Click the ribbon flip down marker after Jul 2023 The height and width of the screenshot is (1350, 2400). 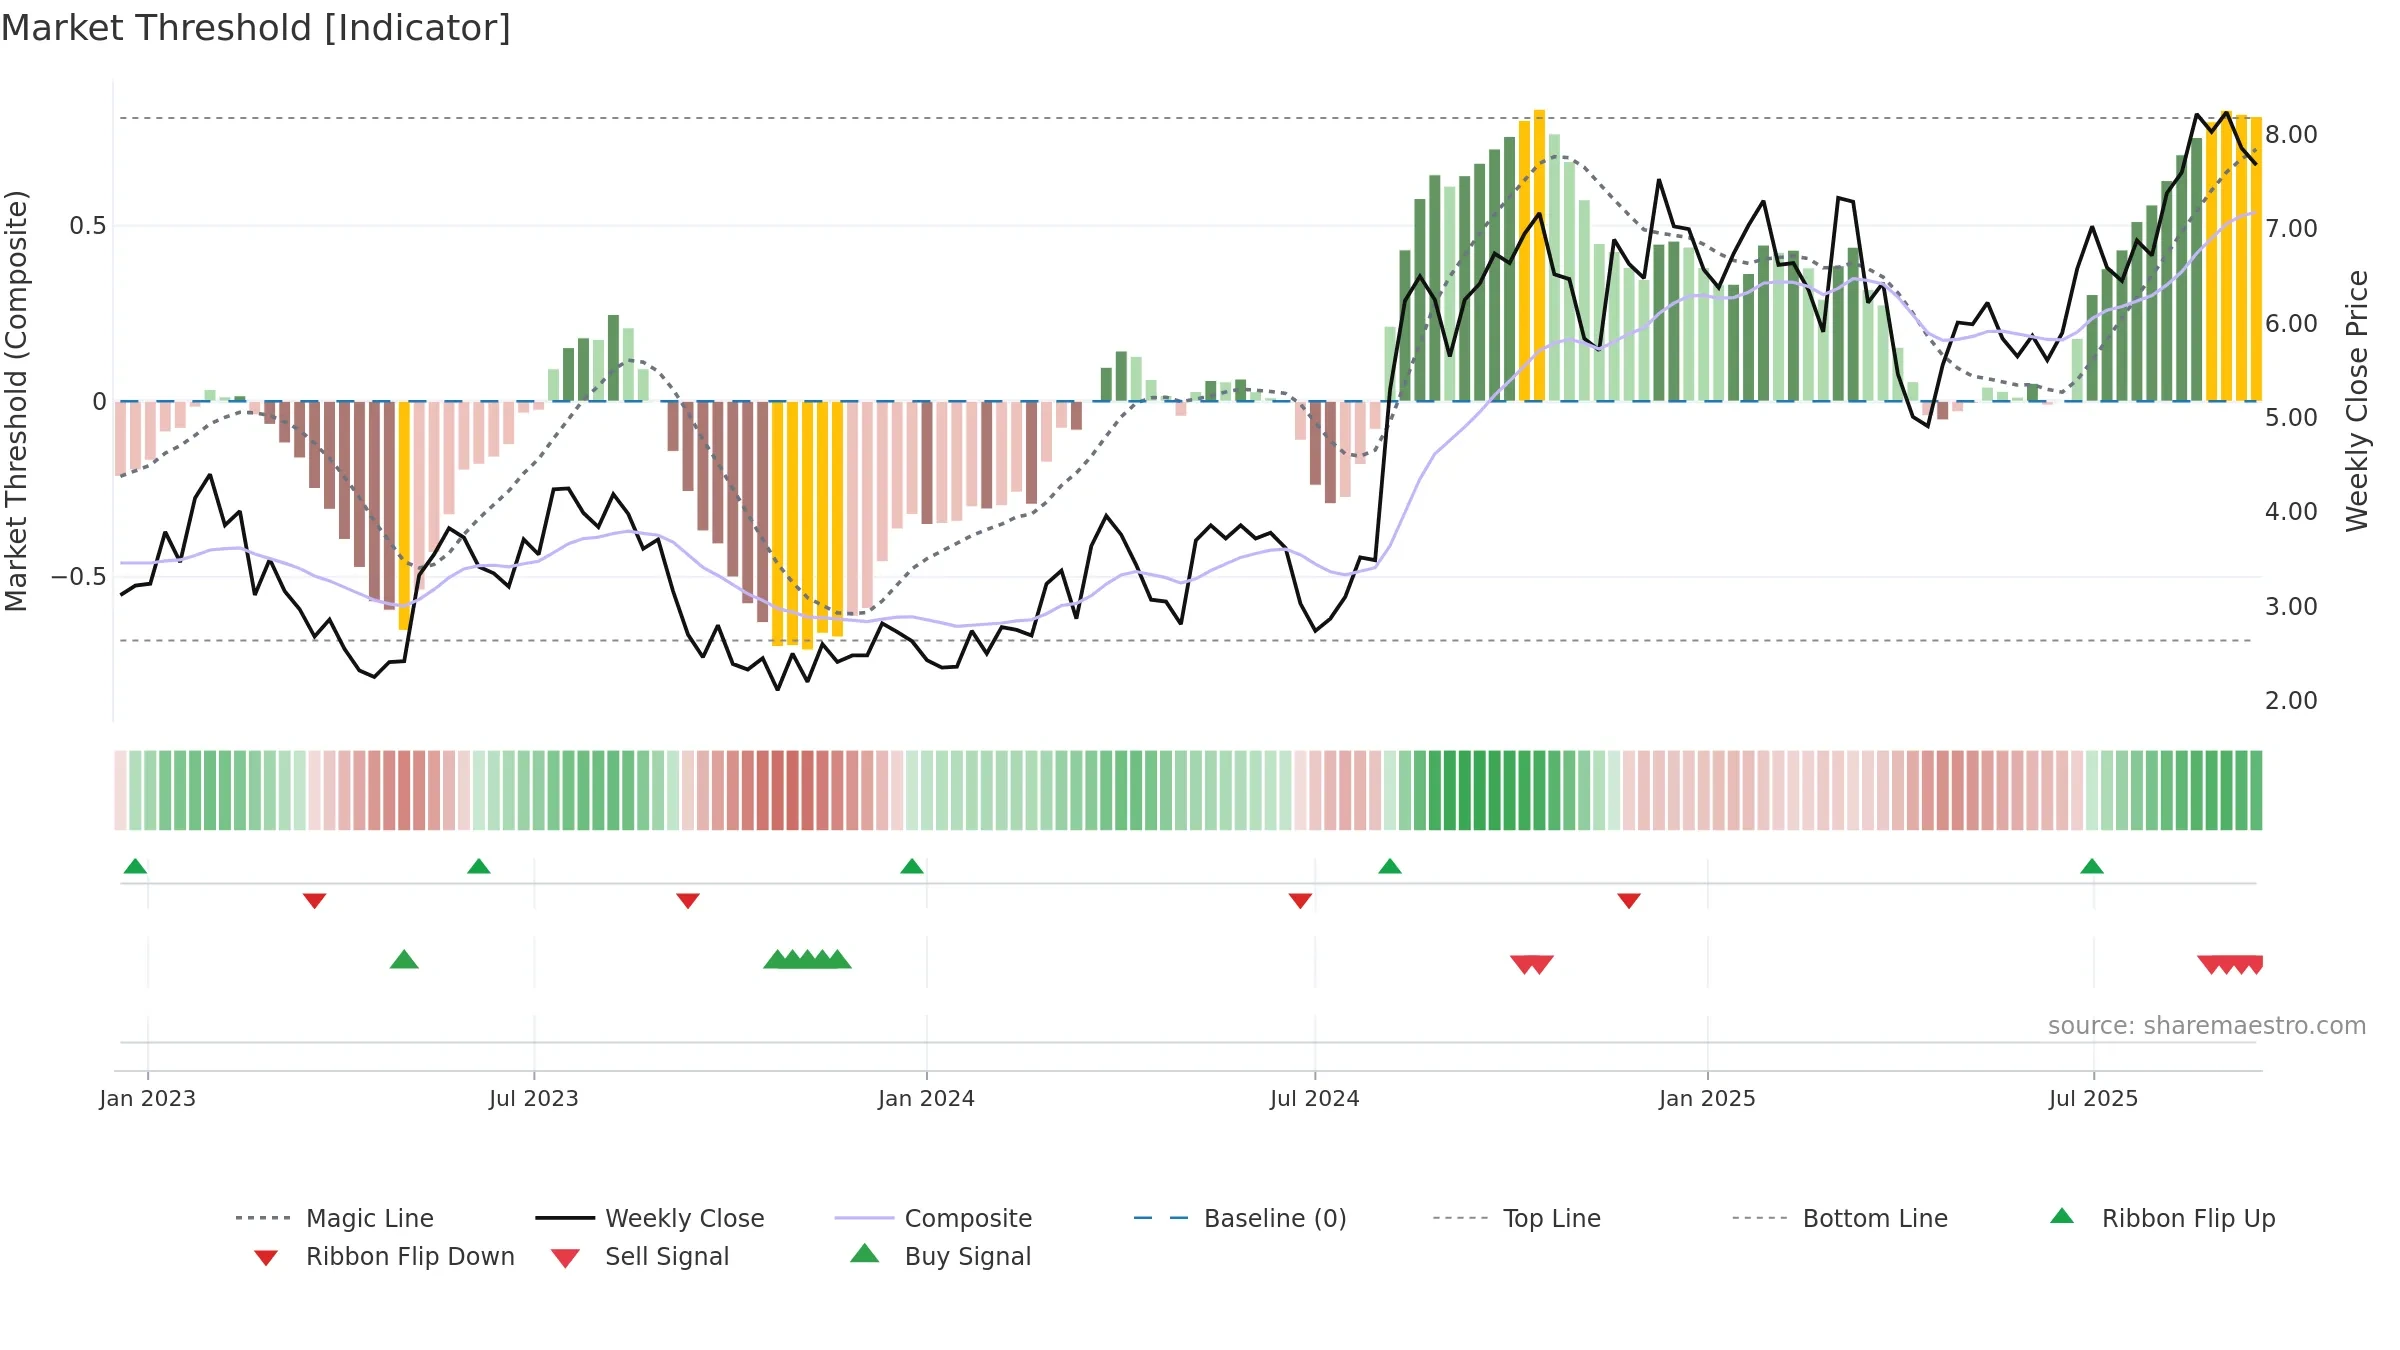688,901
